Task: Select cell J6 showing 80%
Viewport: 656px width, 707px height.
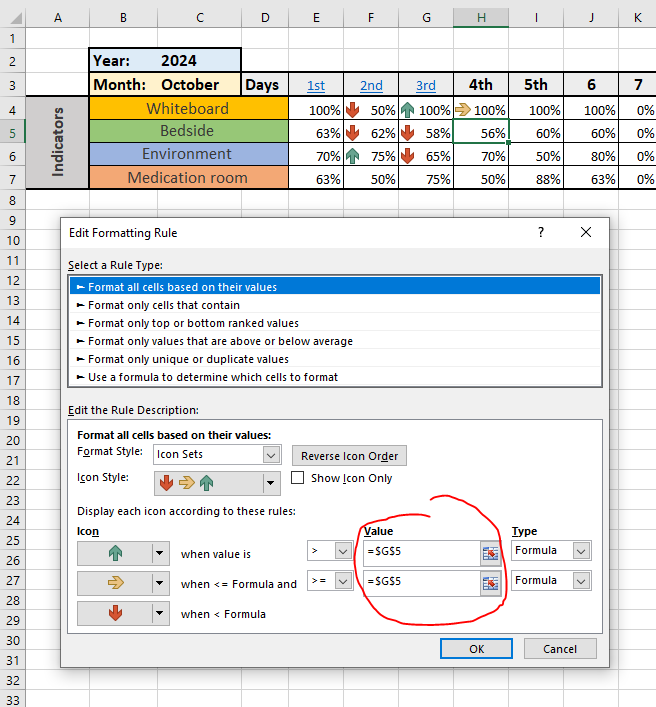Action: pyautogui.click(x=591, y=155)
